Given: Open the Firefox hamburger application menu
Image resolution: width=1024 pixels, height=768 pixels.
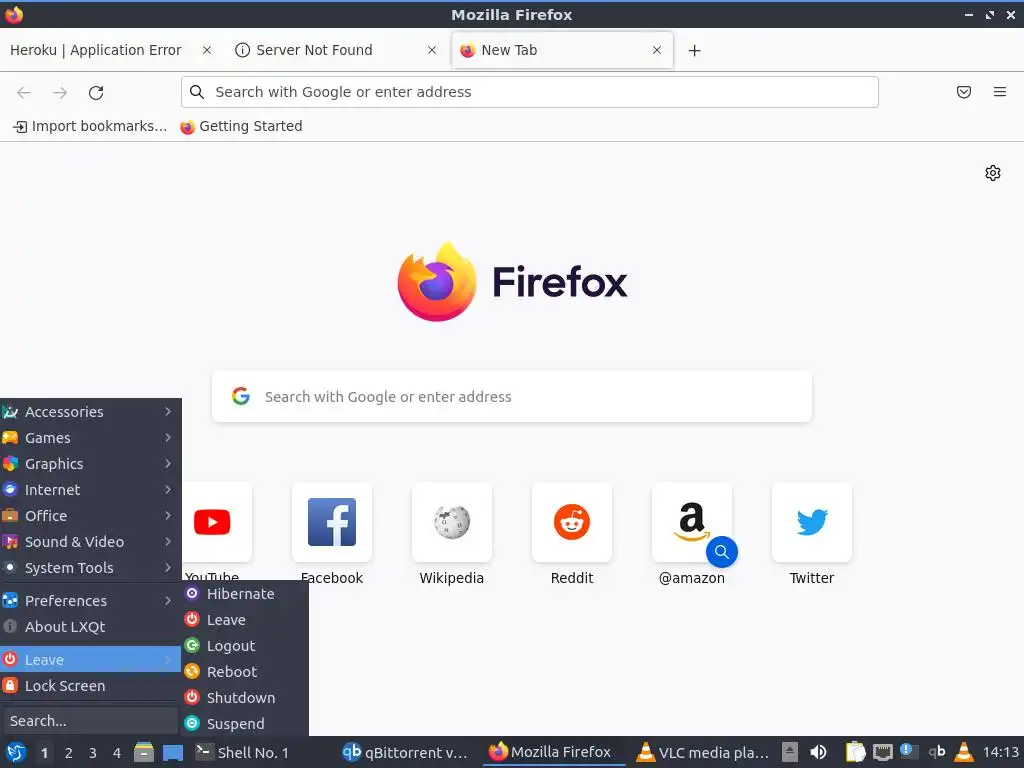Looking at the screenshot, I should [1000, 92].
